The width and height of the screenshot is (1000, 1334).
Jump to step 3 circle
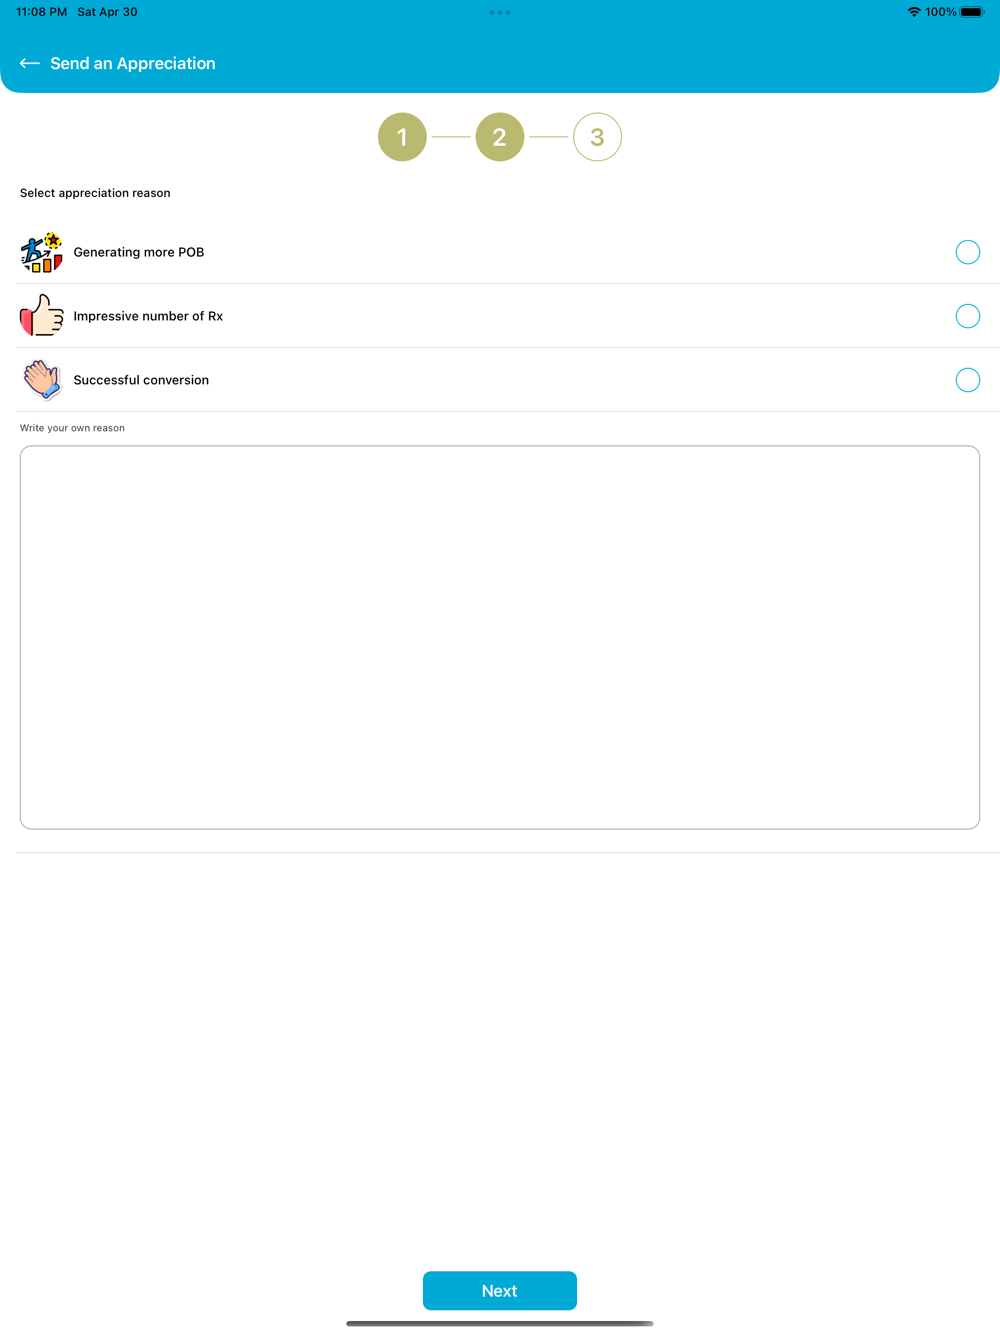click(597, 137)
